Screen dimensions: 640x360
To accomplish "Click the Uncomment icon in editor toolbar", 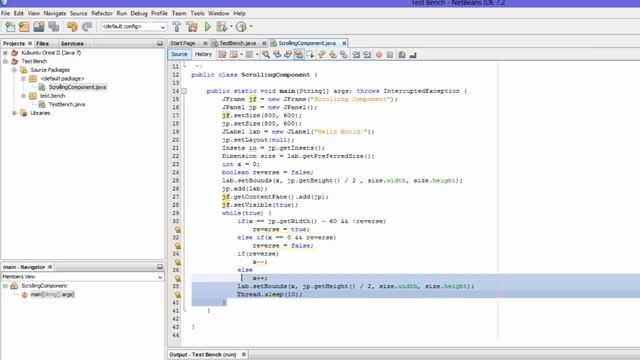I will [413, 55].
